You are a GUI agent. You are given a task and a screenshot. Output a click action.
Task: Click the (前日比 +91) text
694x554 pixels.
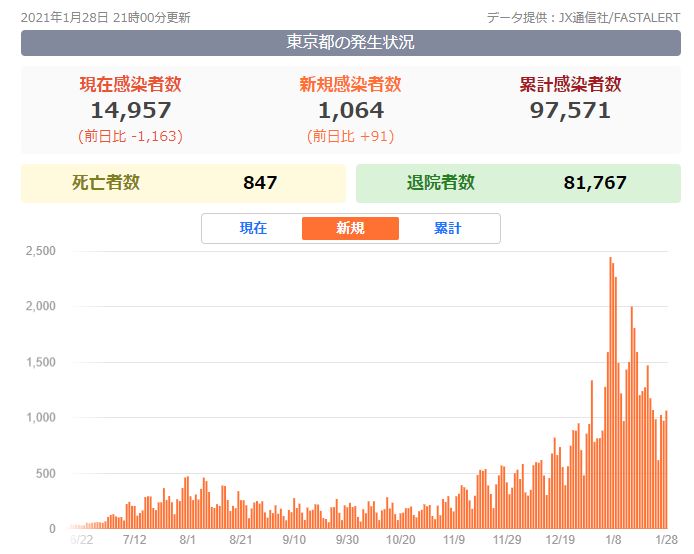click(x=351, y=136)
